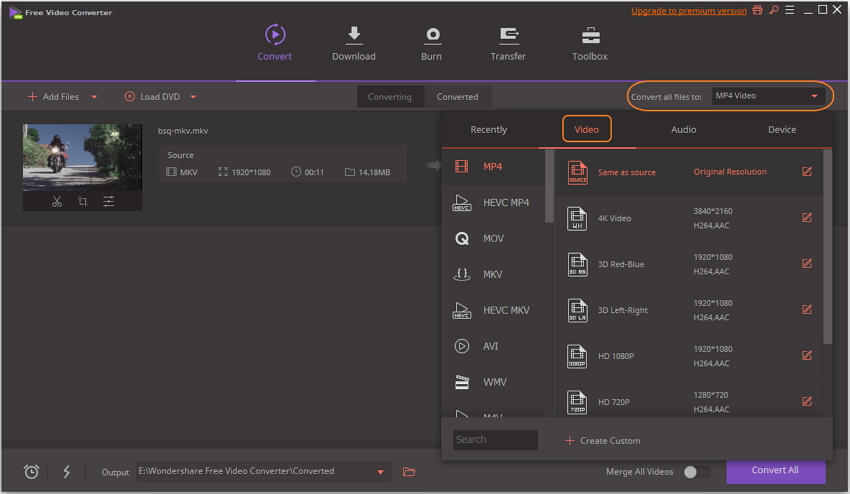Open the Output path dropdown
The height and width of the screenshot is (494, 850).
coord(380,472)
